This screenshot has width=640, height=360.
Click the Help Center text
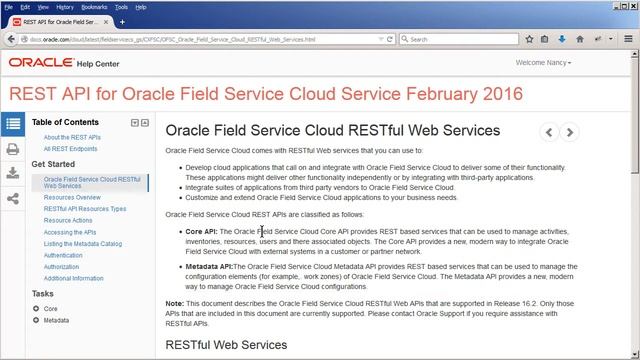pos(98,64)
